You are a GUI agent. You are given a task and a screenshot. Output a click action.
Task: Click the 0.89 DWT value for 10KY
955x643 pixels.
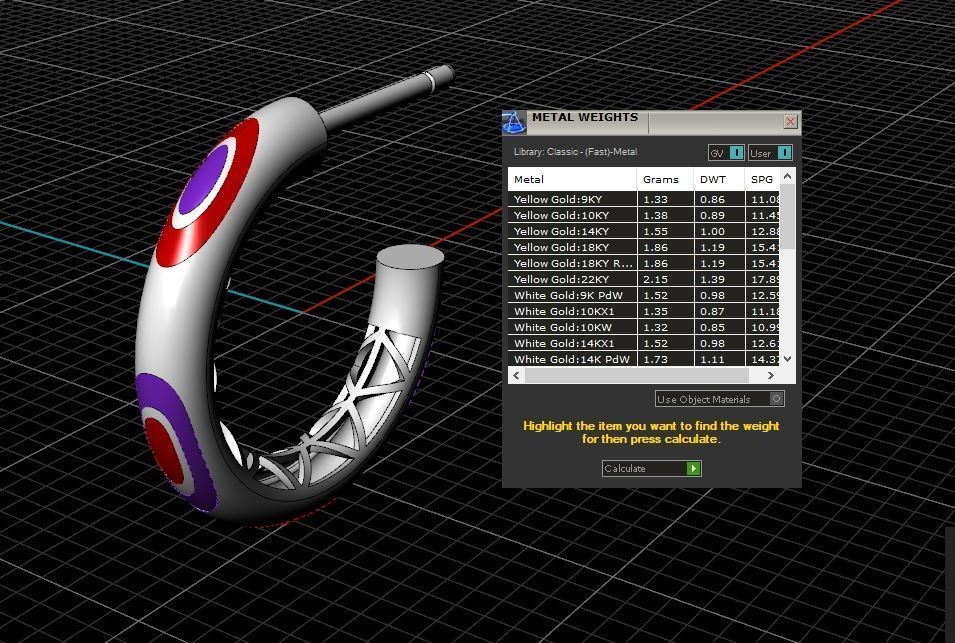click(x=712, y=215)
